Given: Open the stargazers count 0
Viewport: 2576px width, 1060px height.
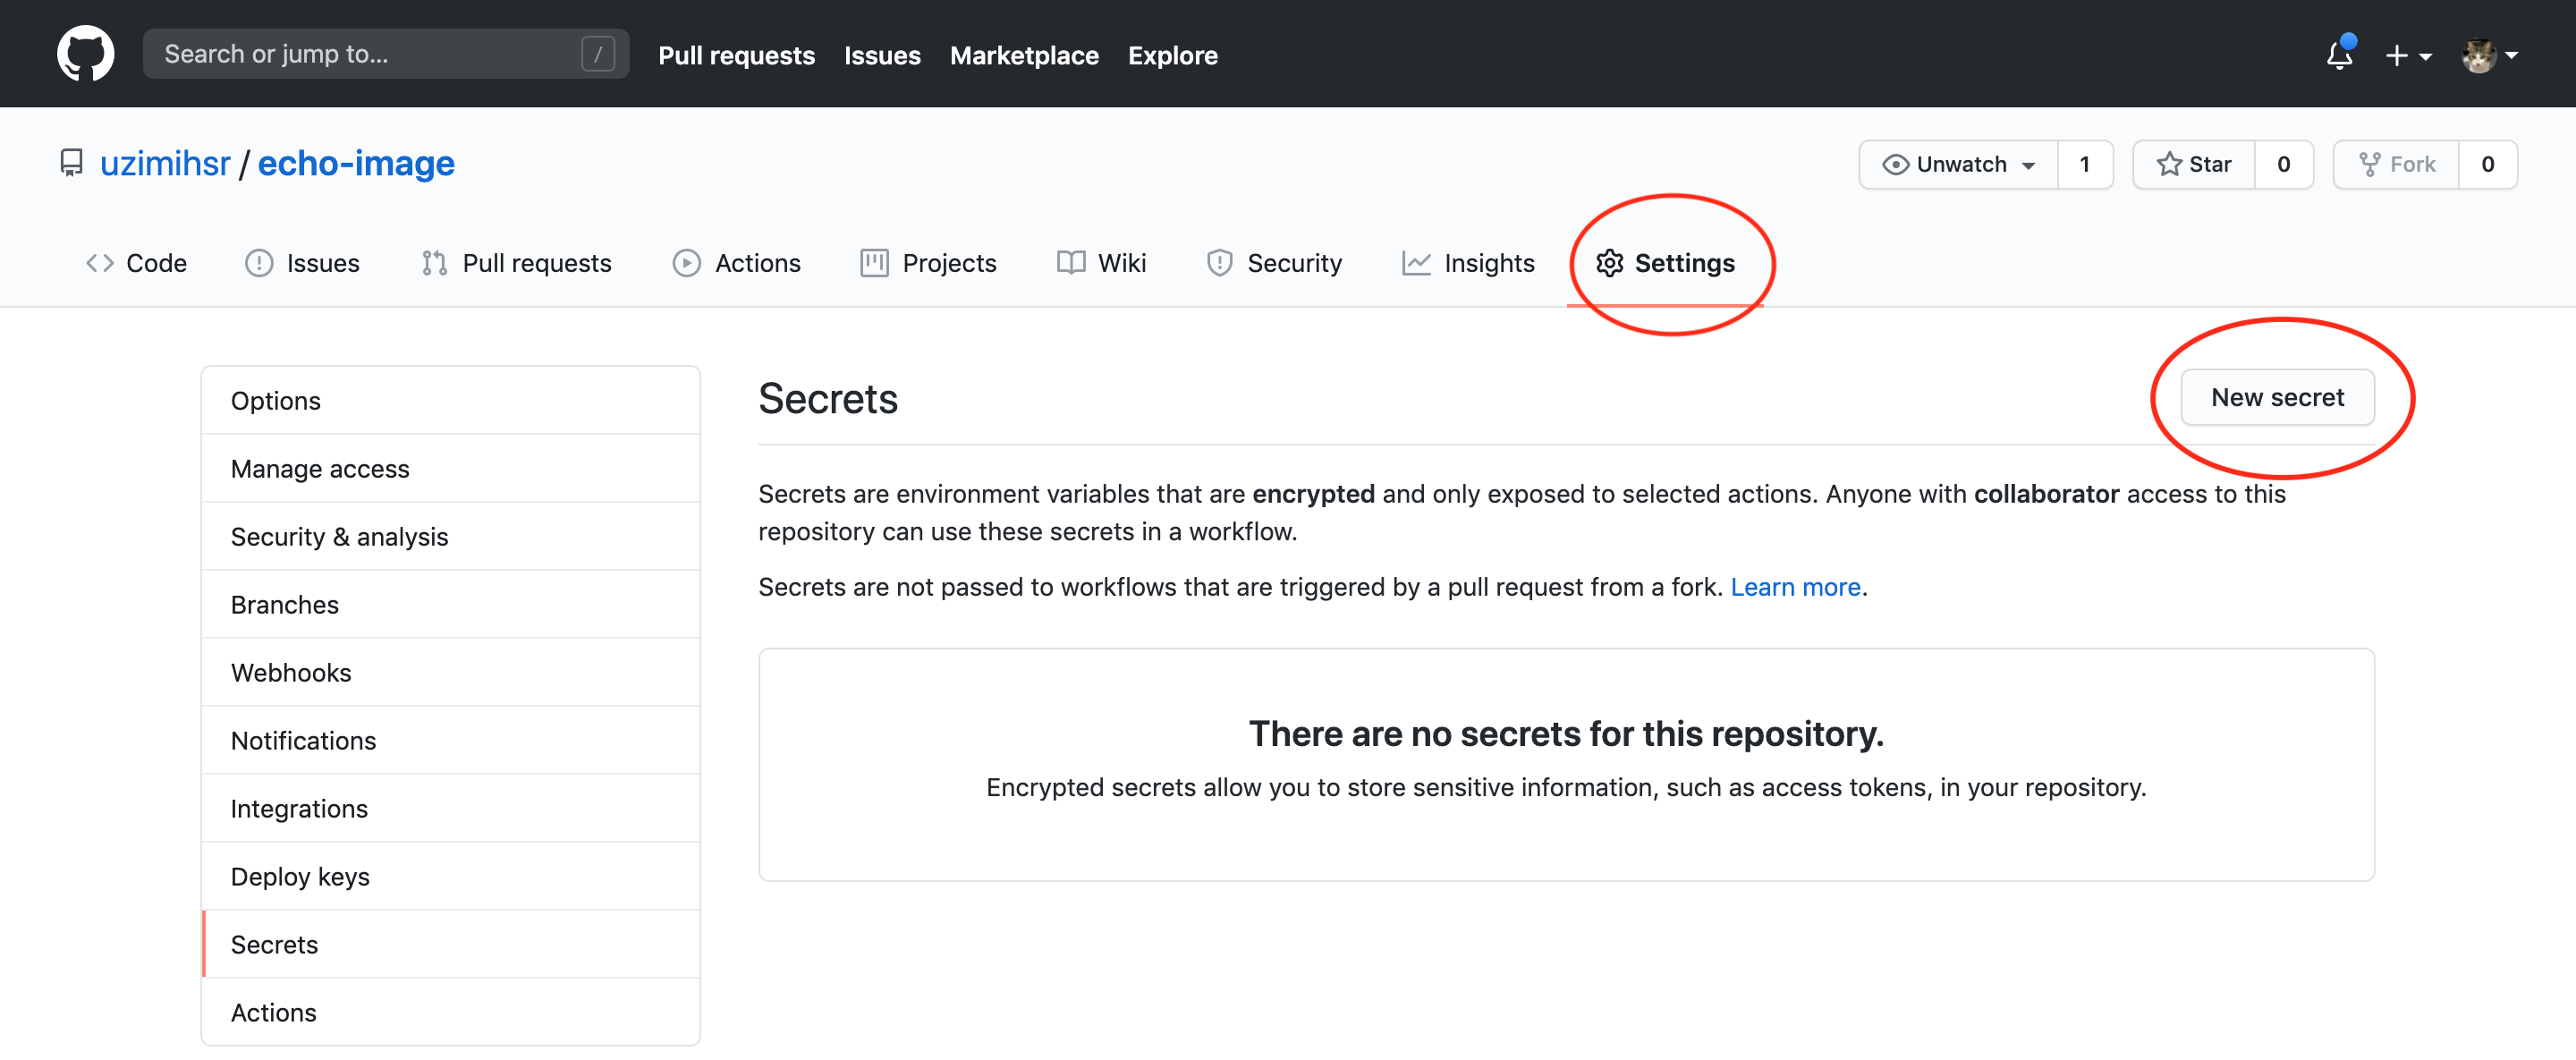Looking at the screenshot, I should tap(2284, 164).
